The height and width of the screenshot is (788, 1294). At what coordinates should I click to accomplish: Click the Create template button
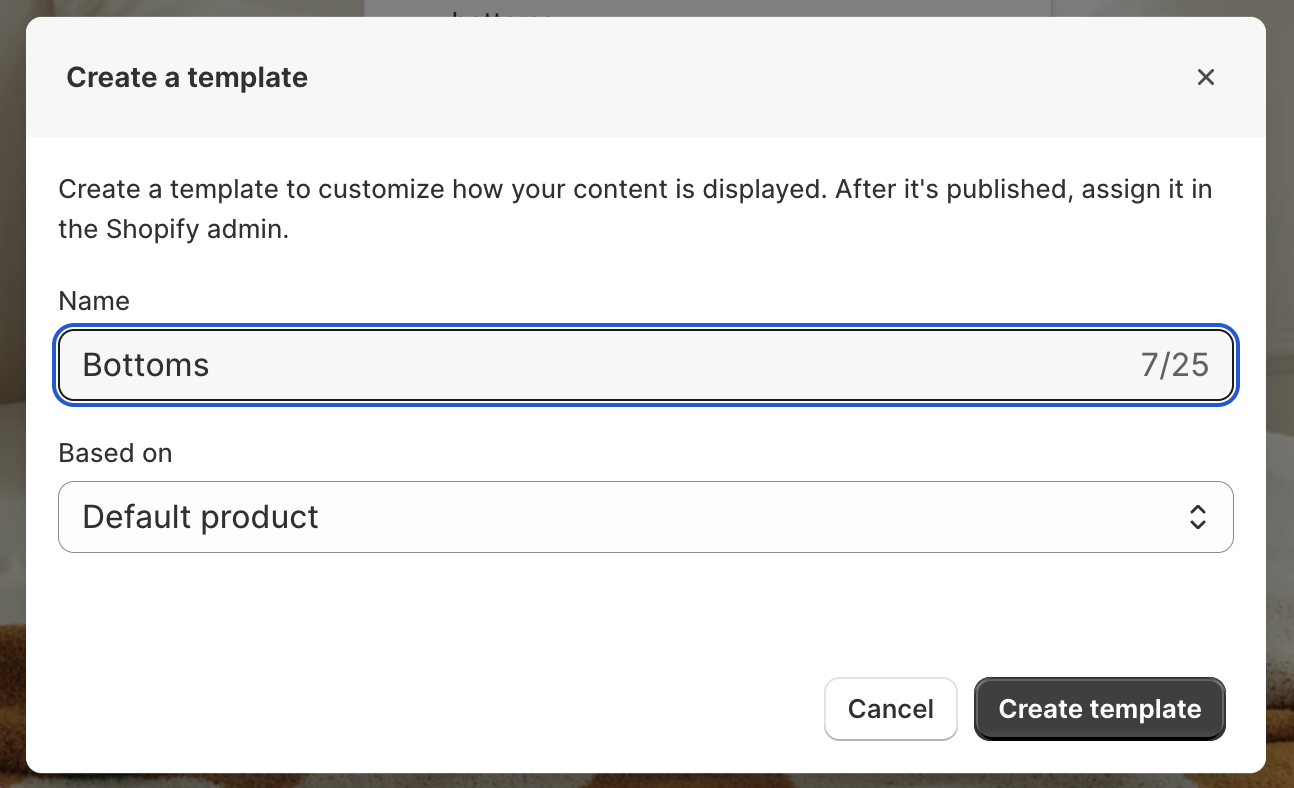click(1099, 709)
